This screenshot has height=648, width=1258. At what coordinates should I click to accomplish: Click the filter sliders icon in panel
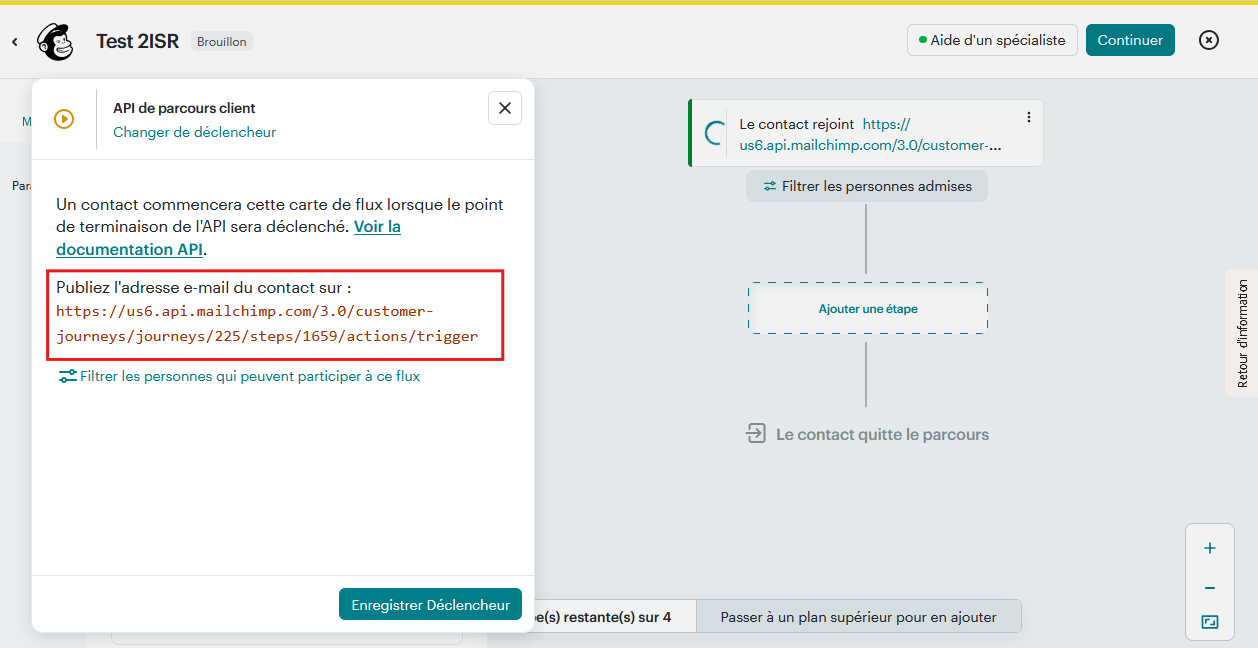67,376
